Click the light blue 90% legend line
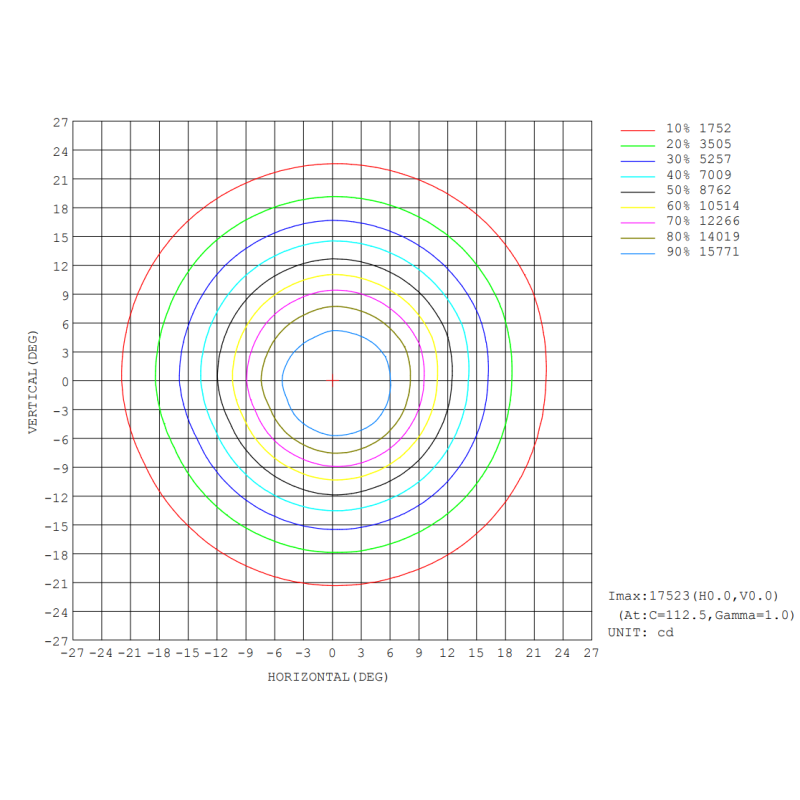 click(638, 253)
